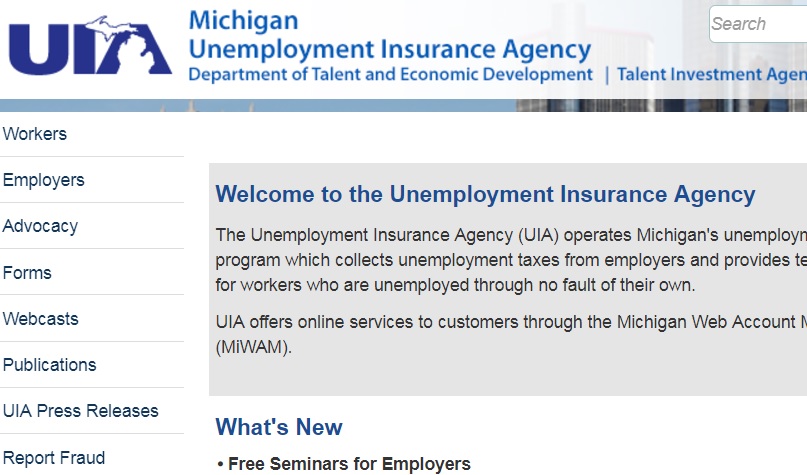
Task: Navigate to Webcasts
Action: pyautogui.click(x=41, y=319)
